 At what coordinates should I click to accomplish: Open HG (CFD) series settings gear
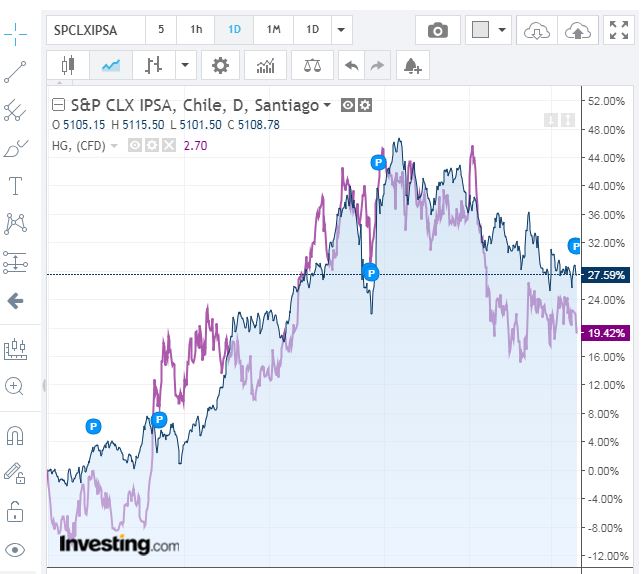151,145
